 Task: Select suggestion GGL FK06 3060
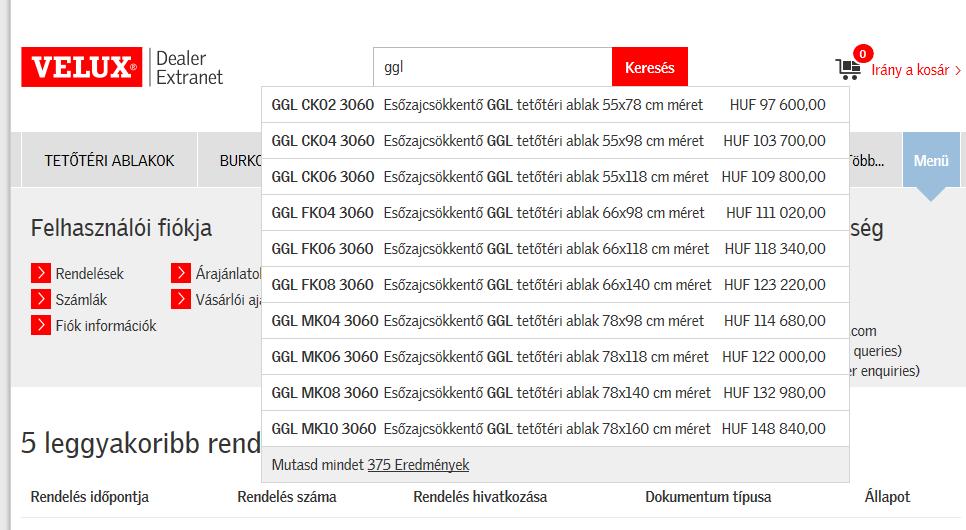coord(555,248)
